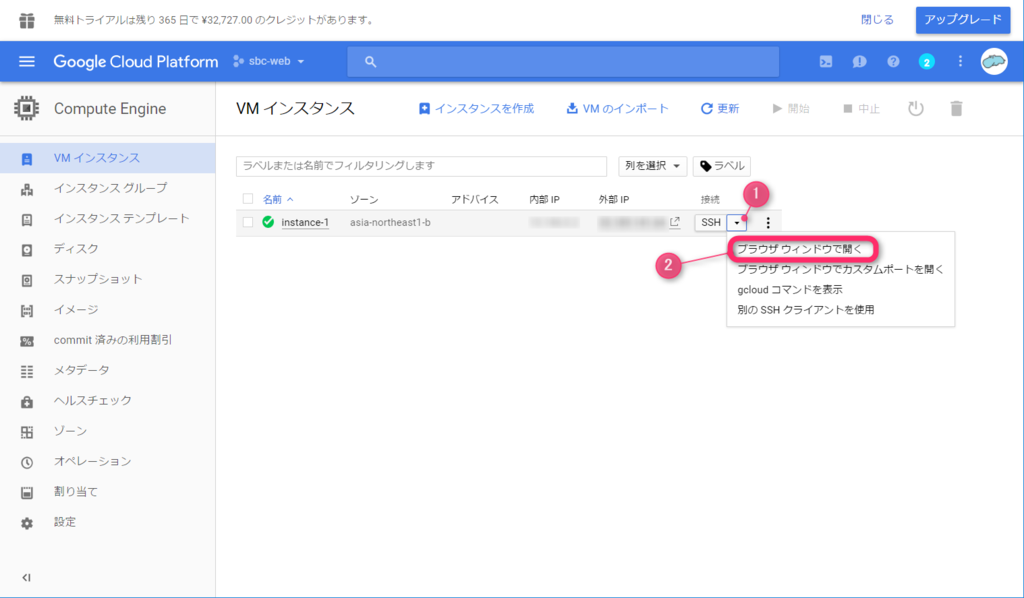The image size is (1024, 598).
Task: Open the notifications feedback icon
Action: tap(858, 61)
